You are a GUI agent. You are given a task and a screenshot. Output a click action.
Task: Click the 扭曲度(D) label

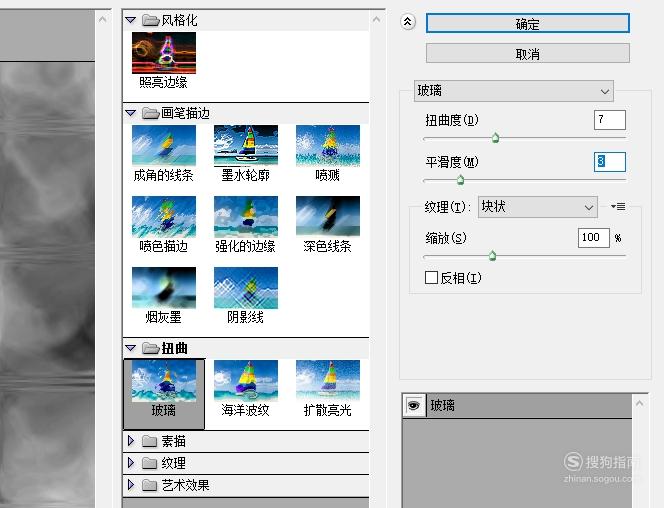[452, 120]
